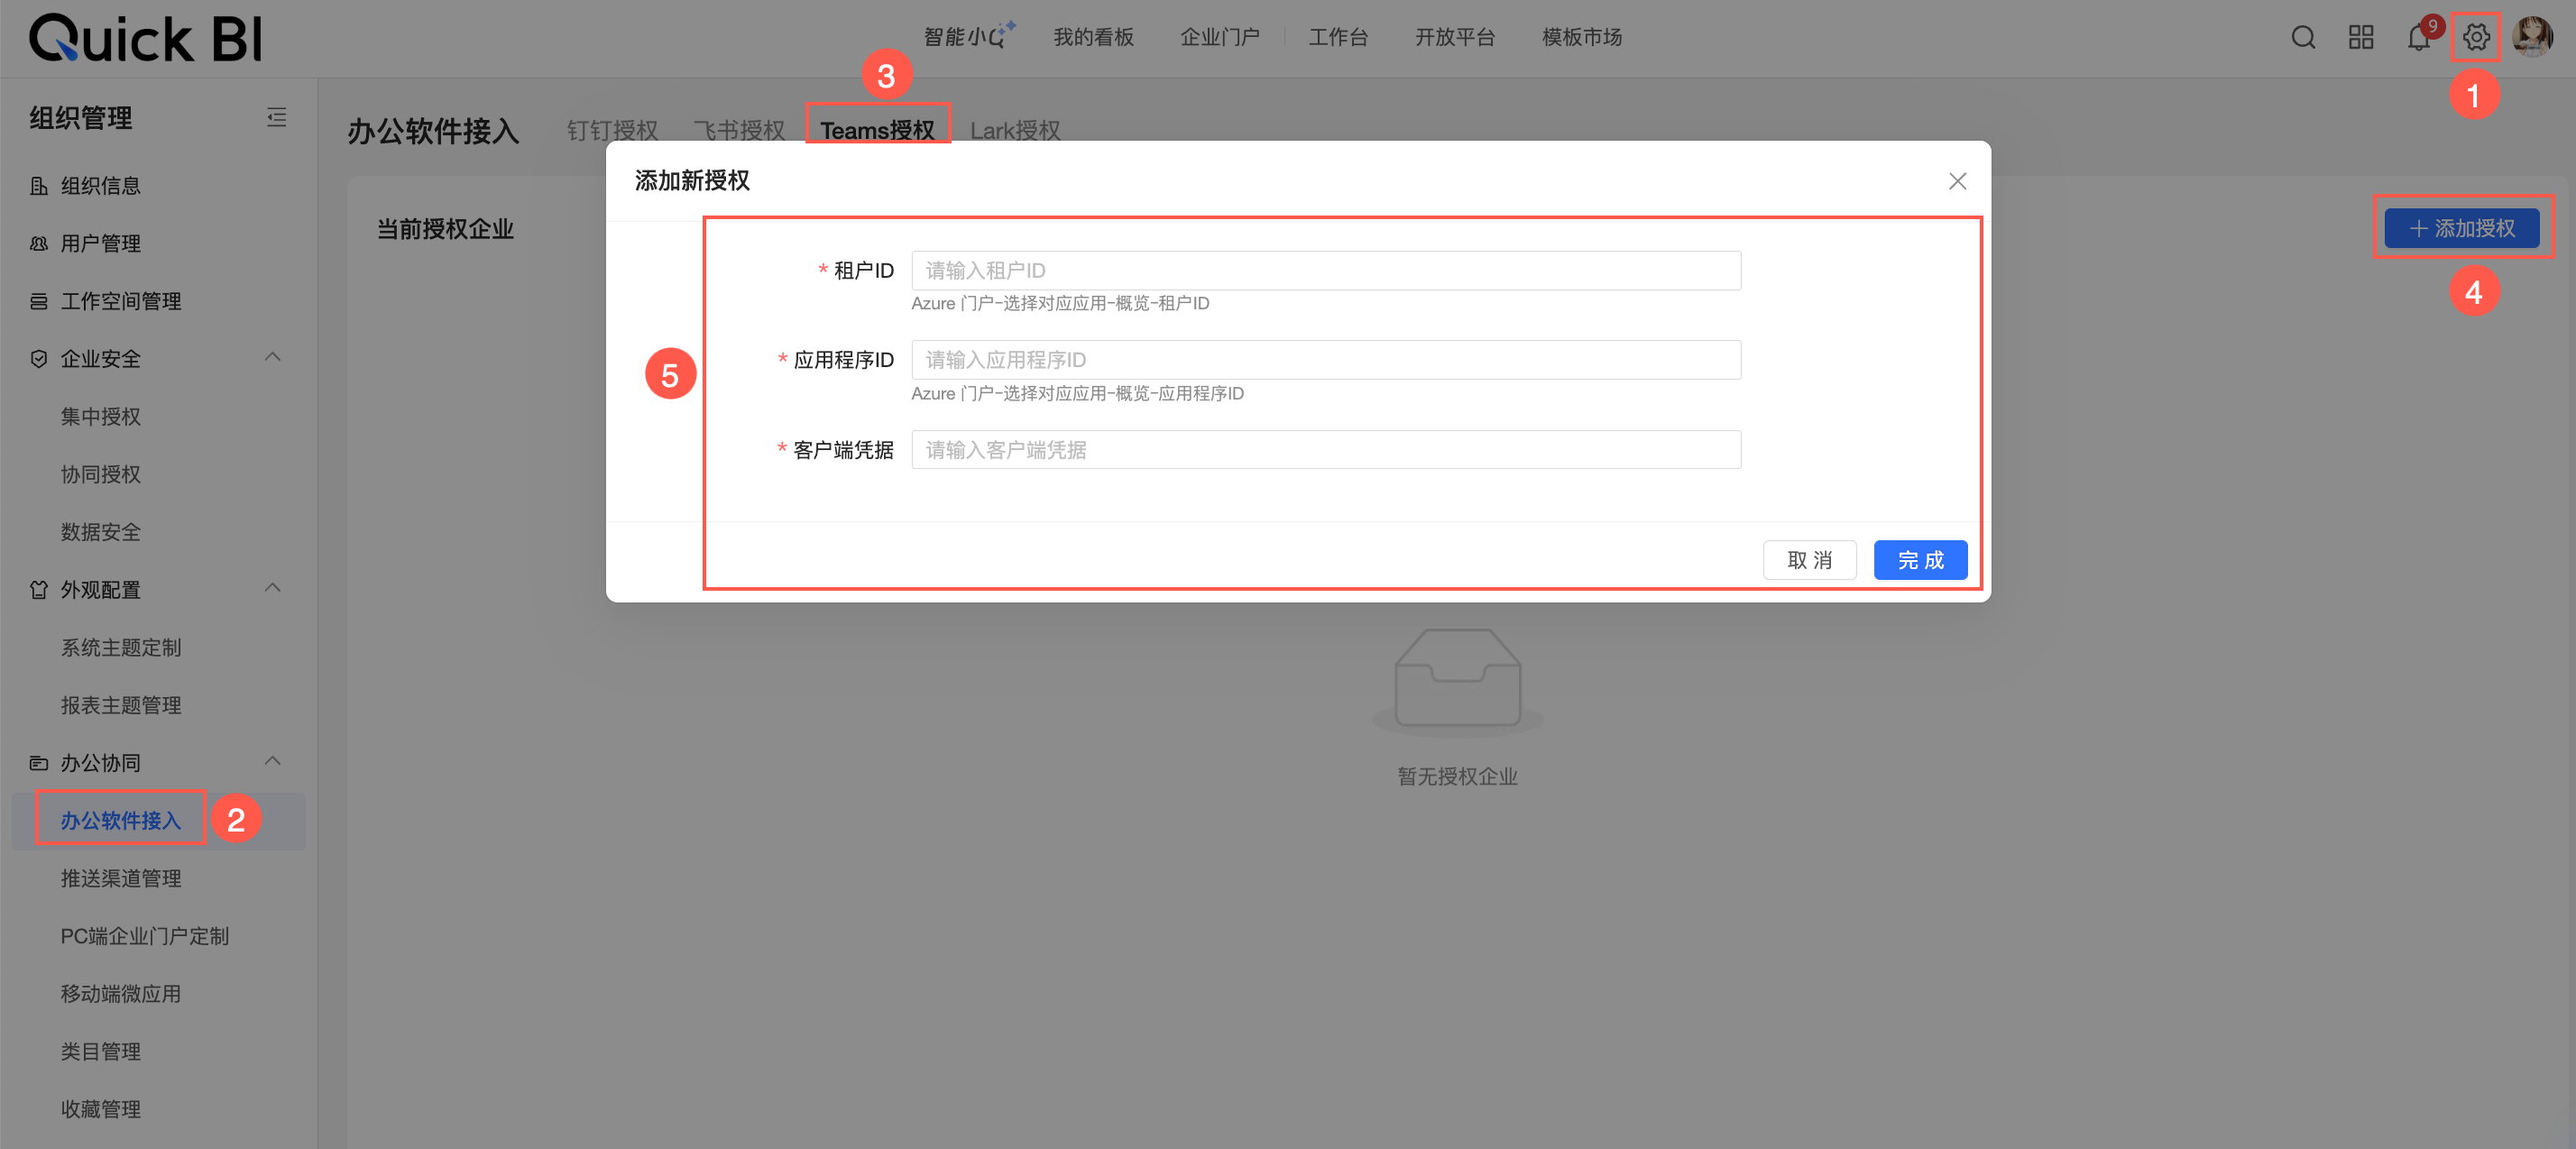Collapse the 企业安全 section
This screenshot has height=1149, width=2576.
click(x=272, y=358)
